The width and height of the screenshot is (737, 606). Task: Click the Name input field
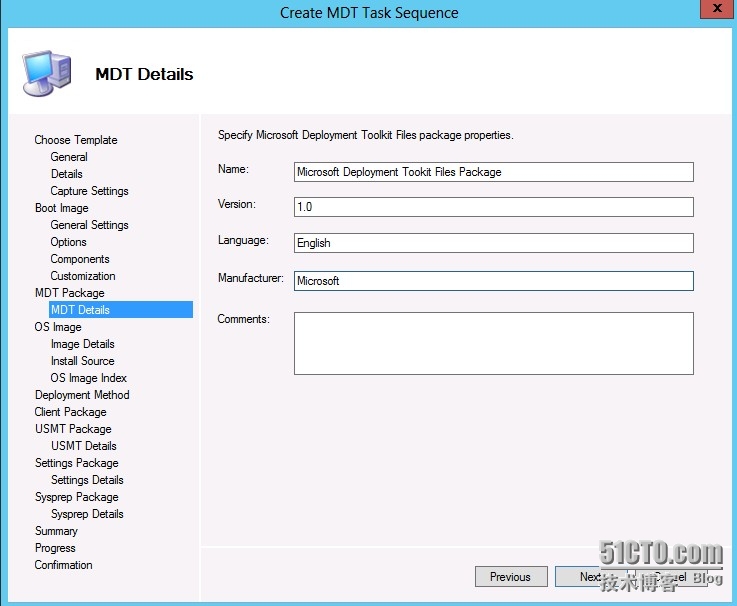coord(494,172)
